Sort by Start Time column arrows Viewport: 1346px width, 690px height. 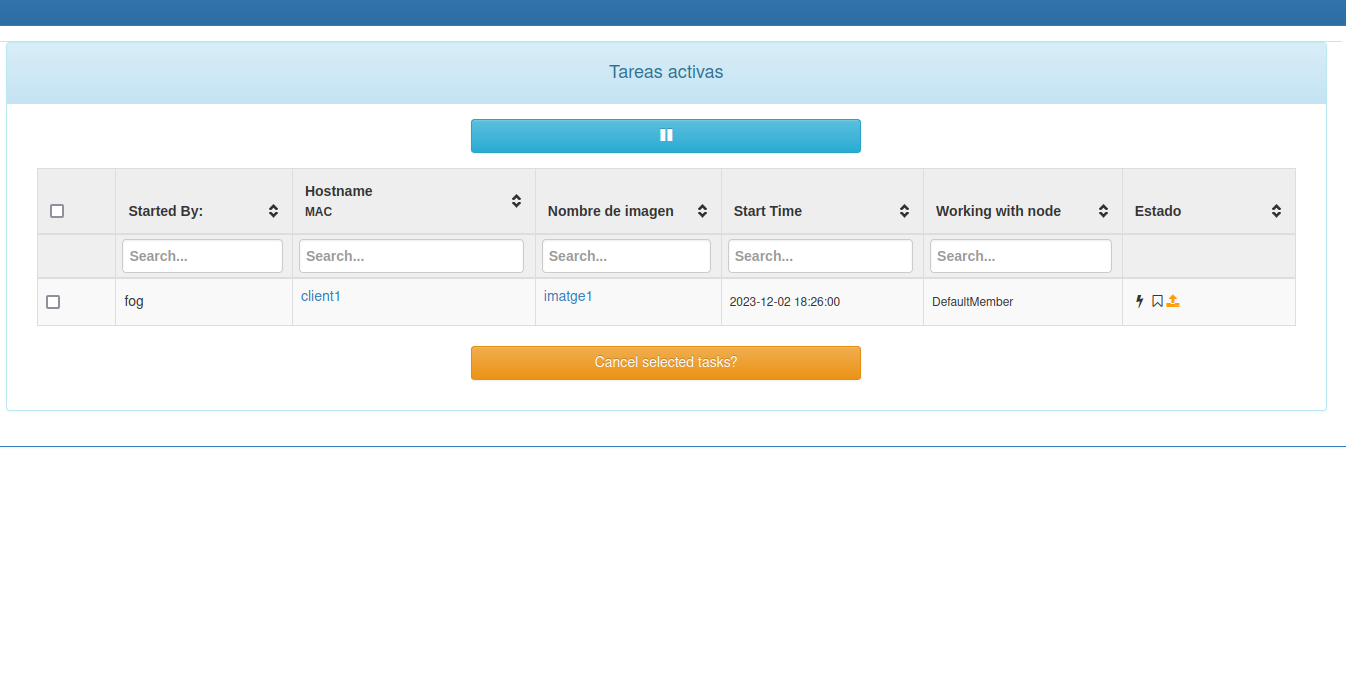click(x=904, y=211)
